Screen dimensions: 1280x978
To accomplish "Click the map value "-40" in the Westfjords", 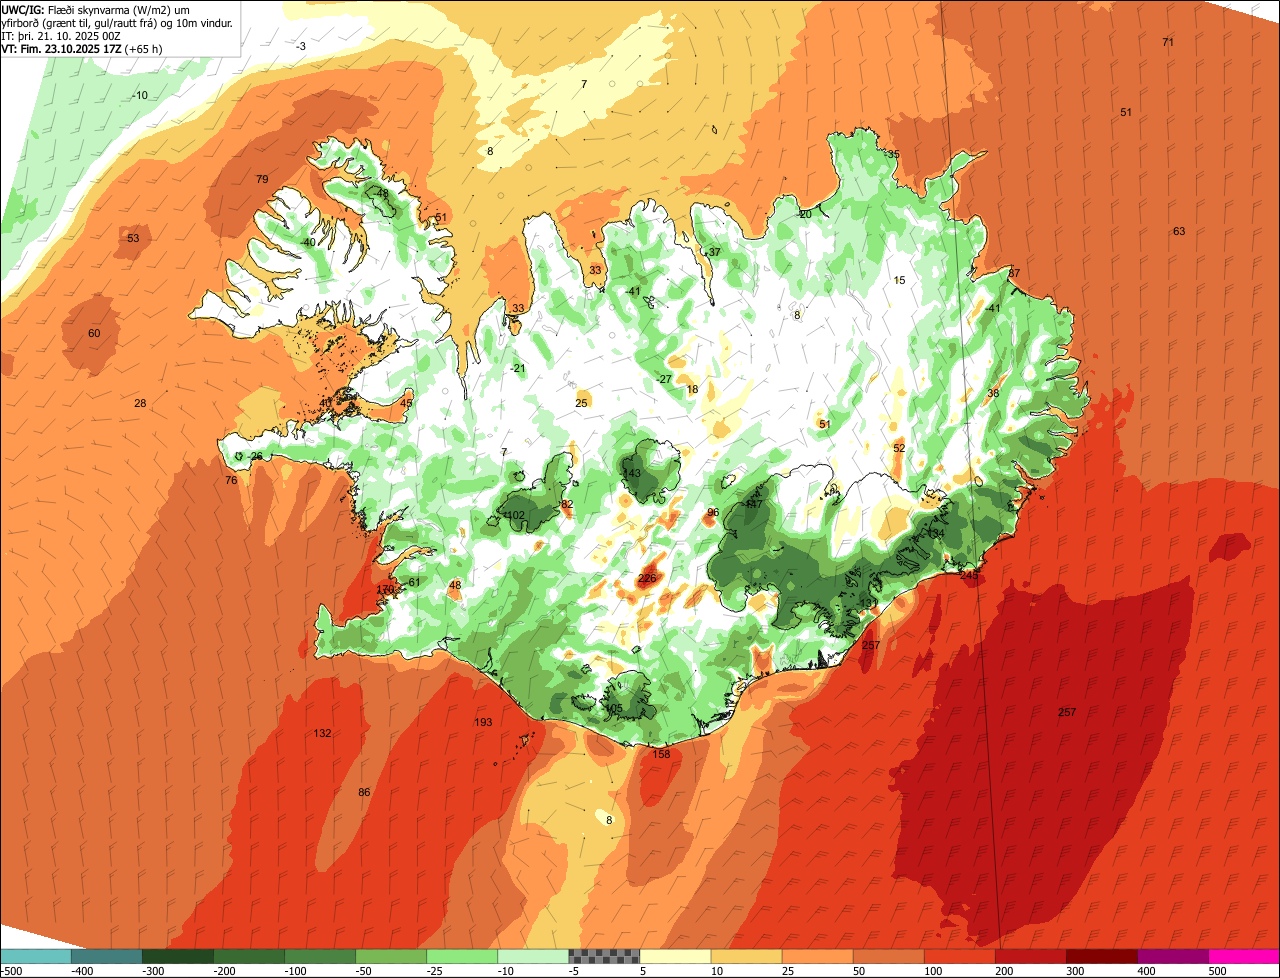I will point(307,243).
